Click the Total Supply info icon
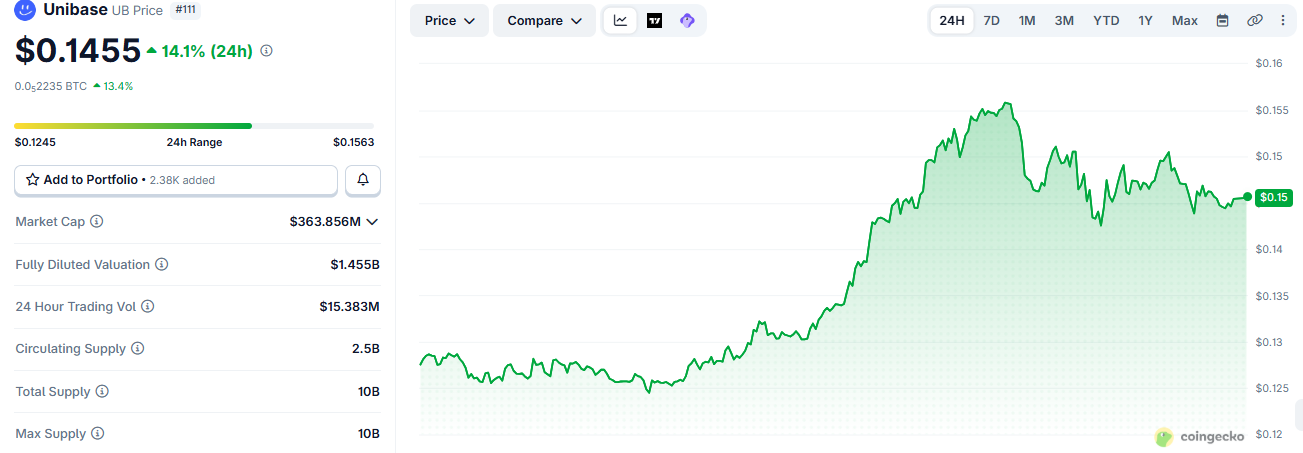Image resolution: width=1303 pixels, height=453 pixels. pyautogui.click(x=102, y=392)
